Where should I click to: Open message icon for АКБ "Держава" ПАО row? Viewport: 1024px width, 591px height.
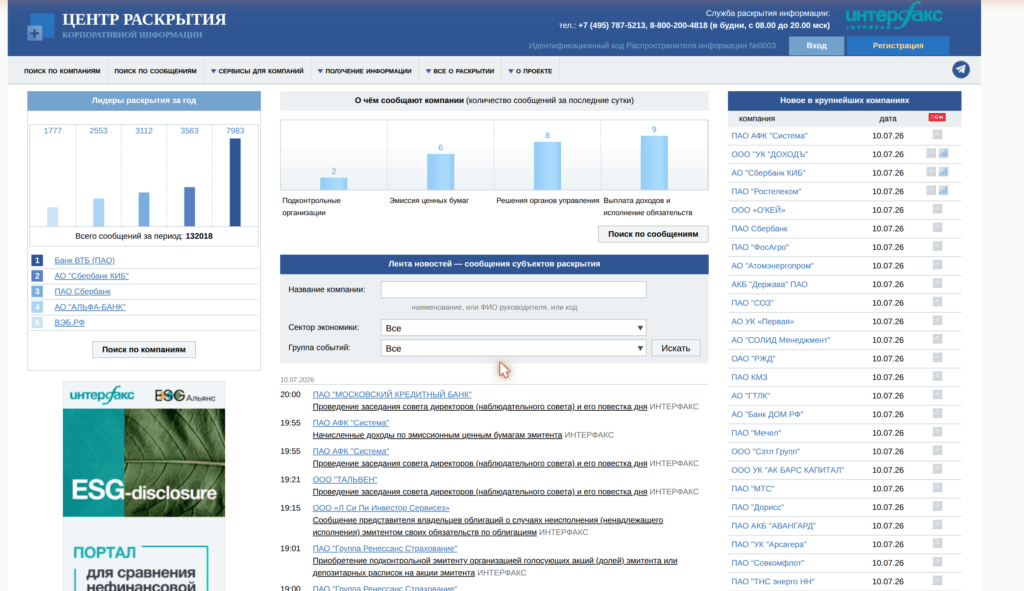[937, 283]
